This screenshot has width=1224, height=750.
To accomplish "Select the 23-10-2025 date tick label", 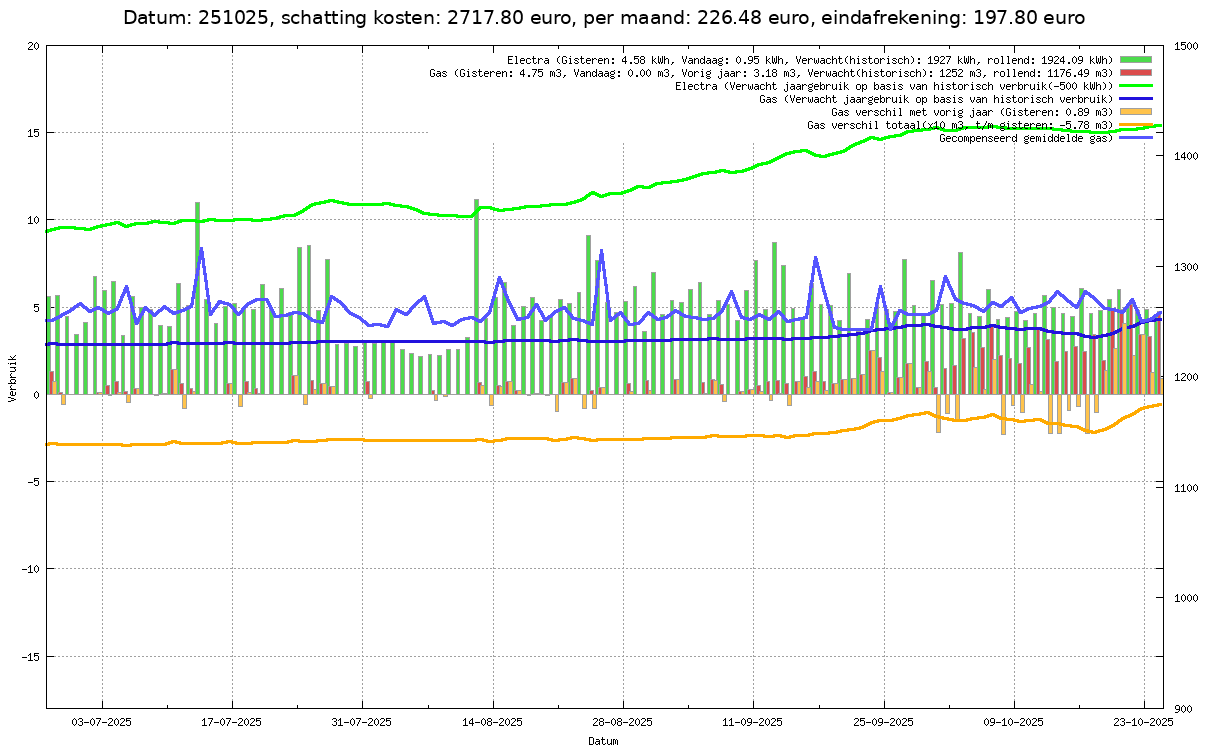I will coord(1145,721).
